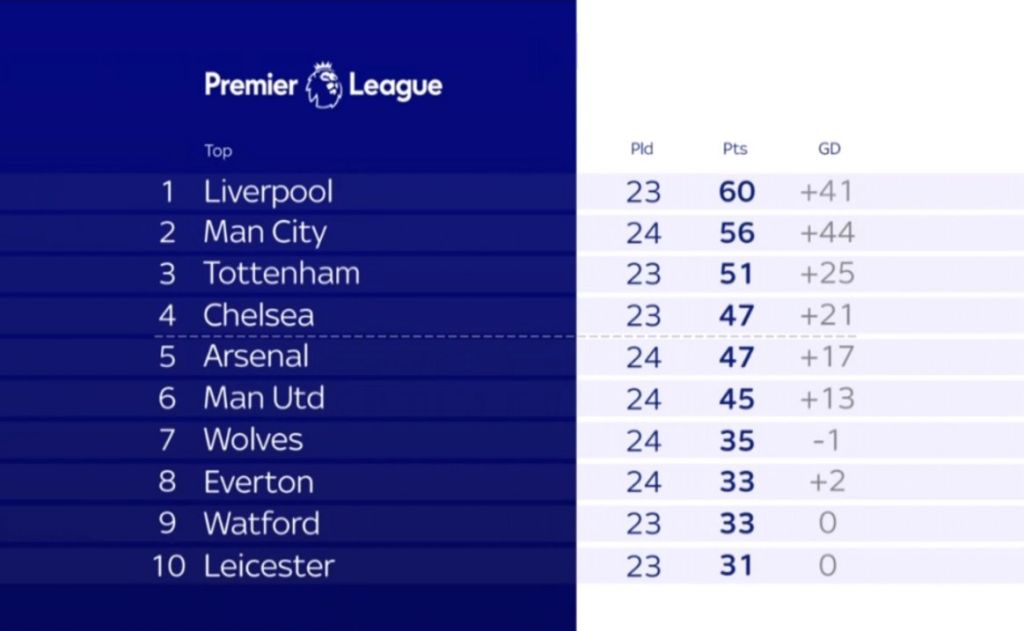1024x631 pixels.
Task: Select the Wolves -1 goal difference
Action: (826, 441)
